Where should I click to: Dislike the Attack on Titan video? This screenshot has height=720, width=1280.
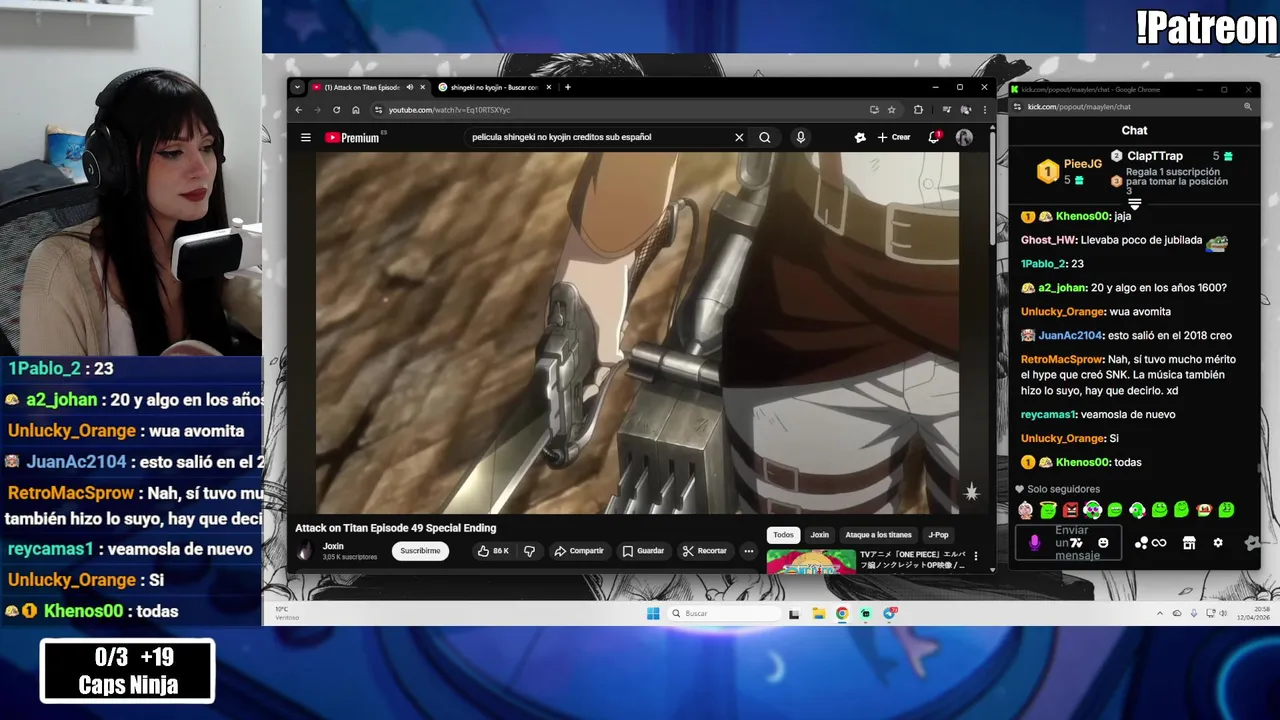point(530,551)
